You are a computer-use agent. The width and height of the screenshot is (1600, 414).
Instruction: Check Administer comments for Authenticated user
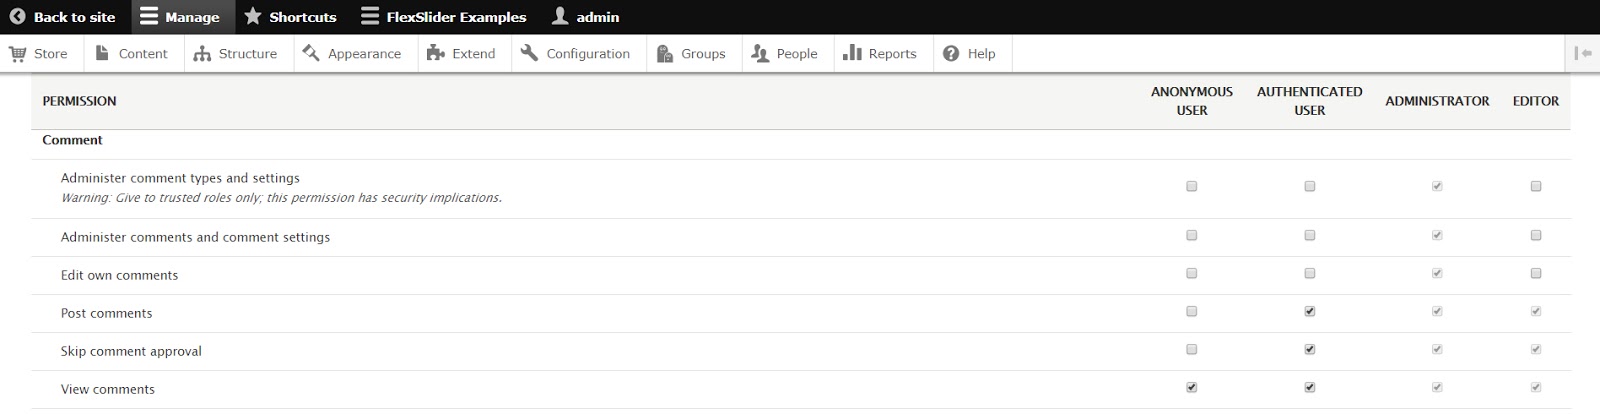[1310, 236]
